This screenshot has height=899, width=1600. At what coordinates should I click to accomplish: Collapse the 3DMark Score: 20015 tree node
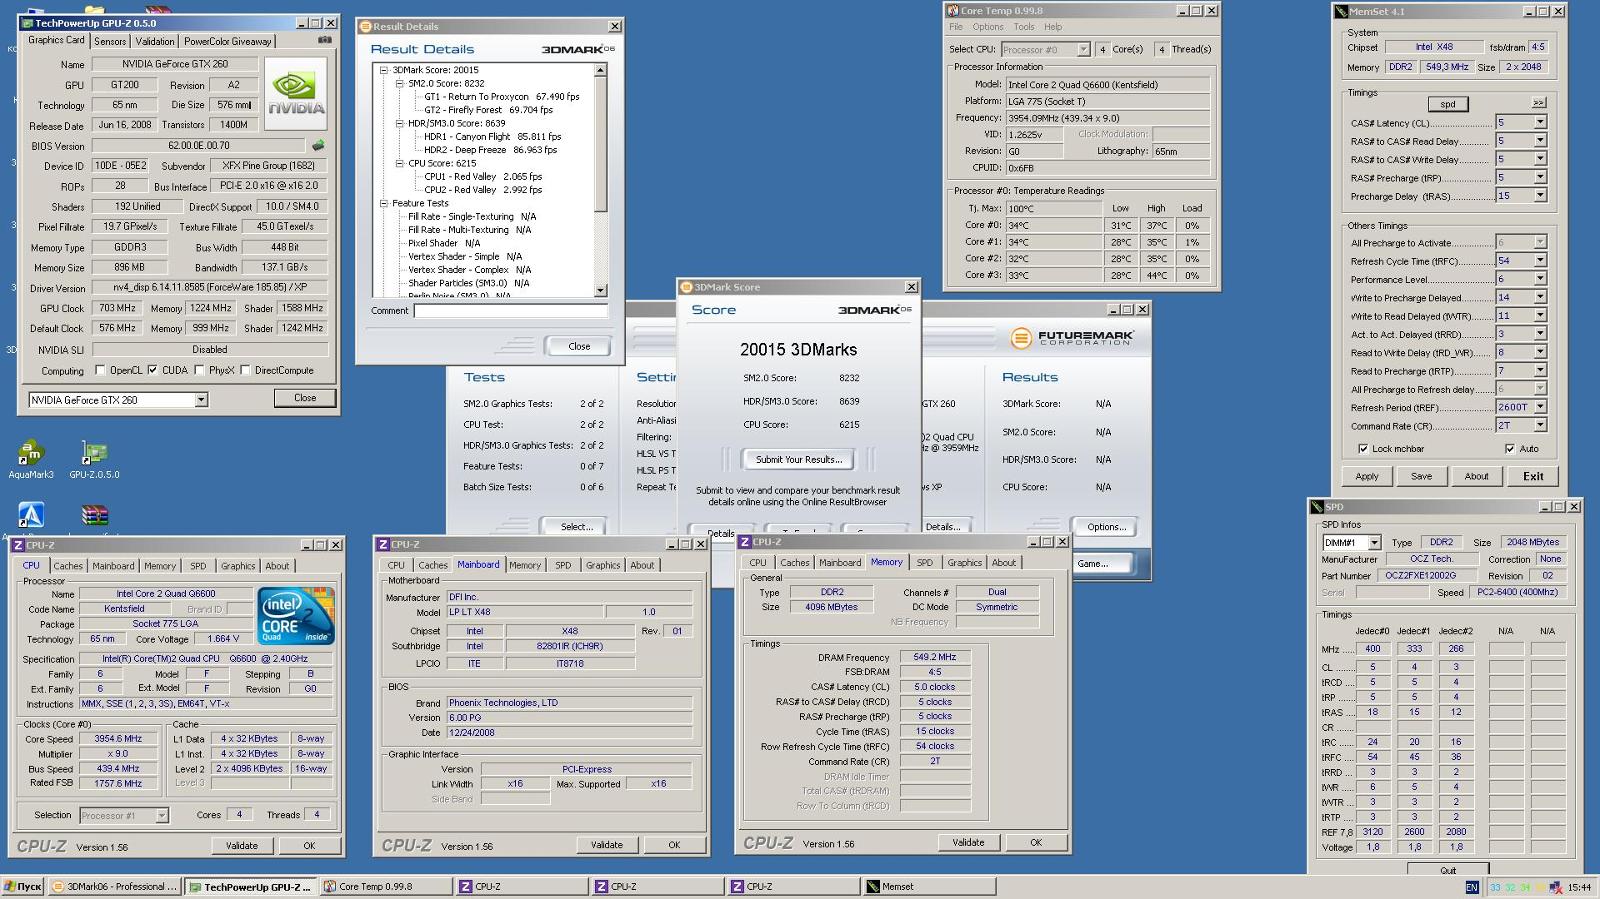(384, 70)
